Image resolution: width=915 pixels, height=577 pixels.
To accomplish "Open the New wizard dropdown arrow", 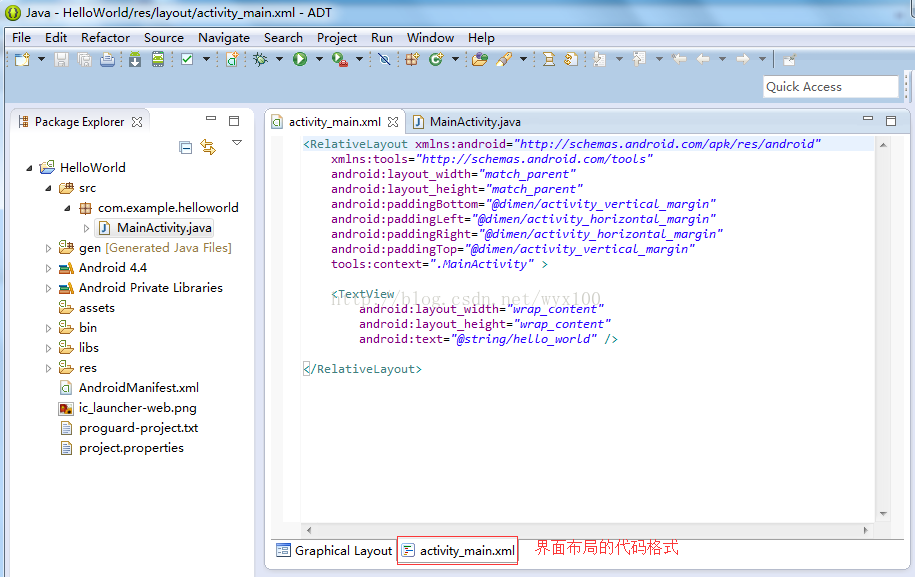I will [x=41, y=59].
